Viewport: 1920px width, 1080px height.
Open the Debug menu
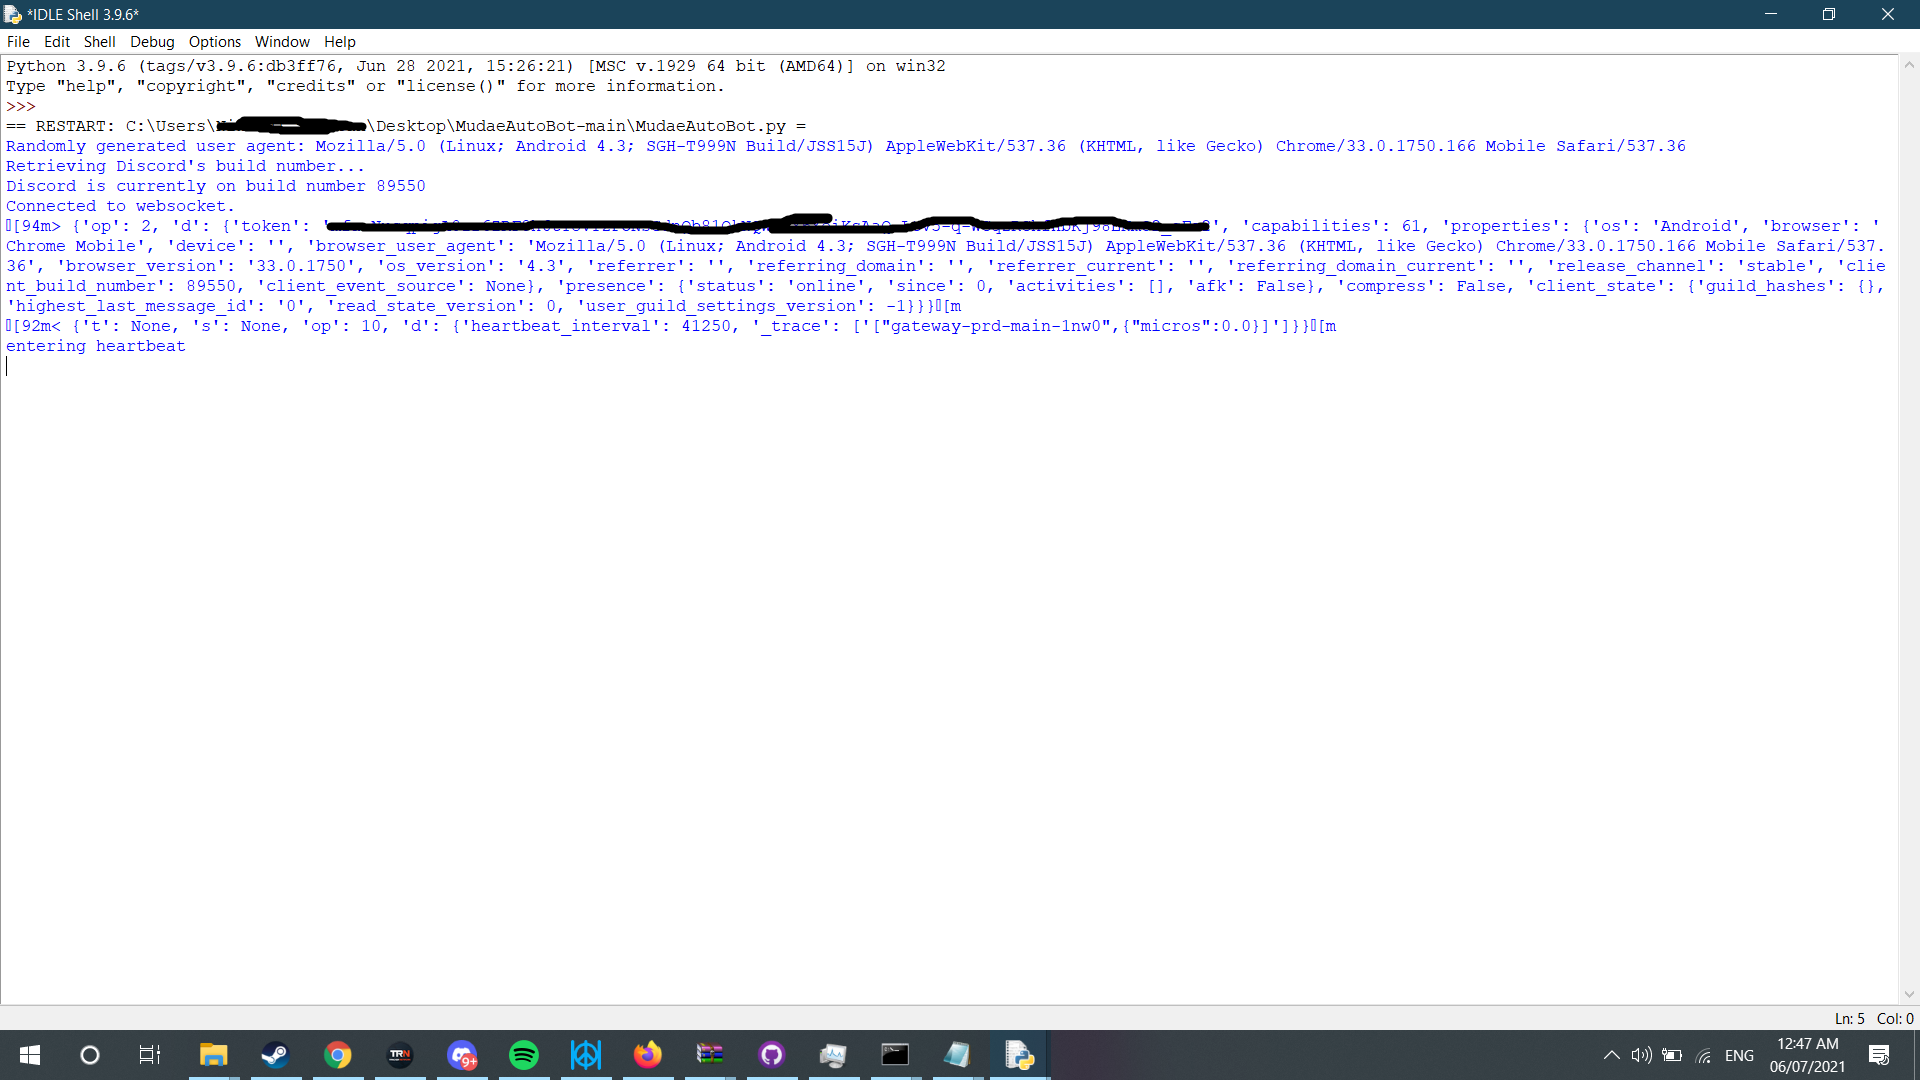(x=152, y=42)
